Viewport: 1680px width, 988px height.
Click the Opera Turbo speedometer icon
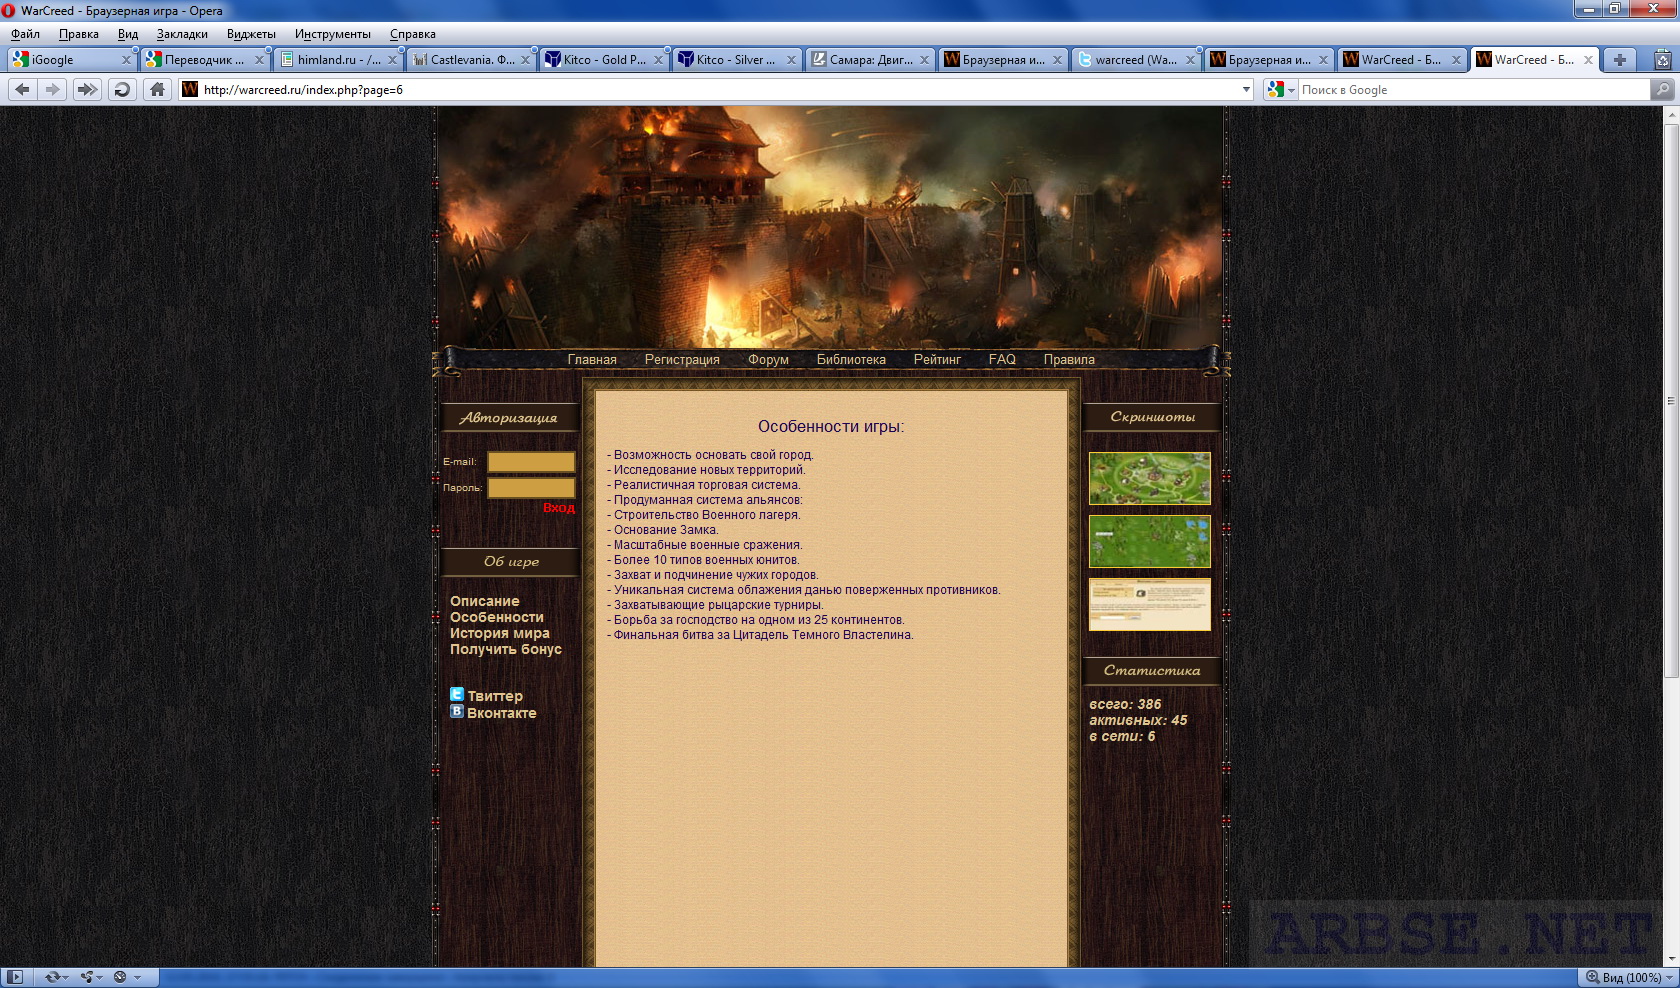click(x=120, y=977)
